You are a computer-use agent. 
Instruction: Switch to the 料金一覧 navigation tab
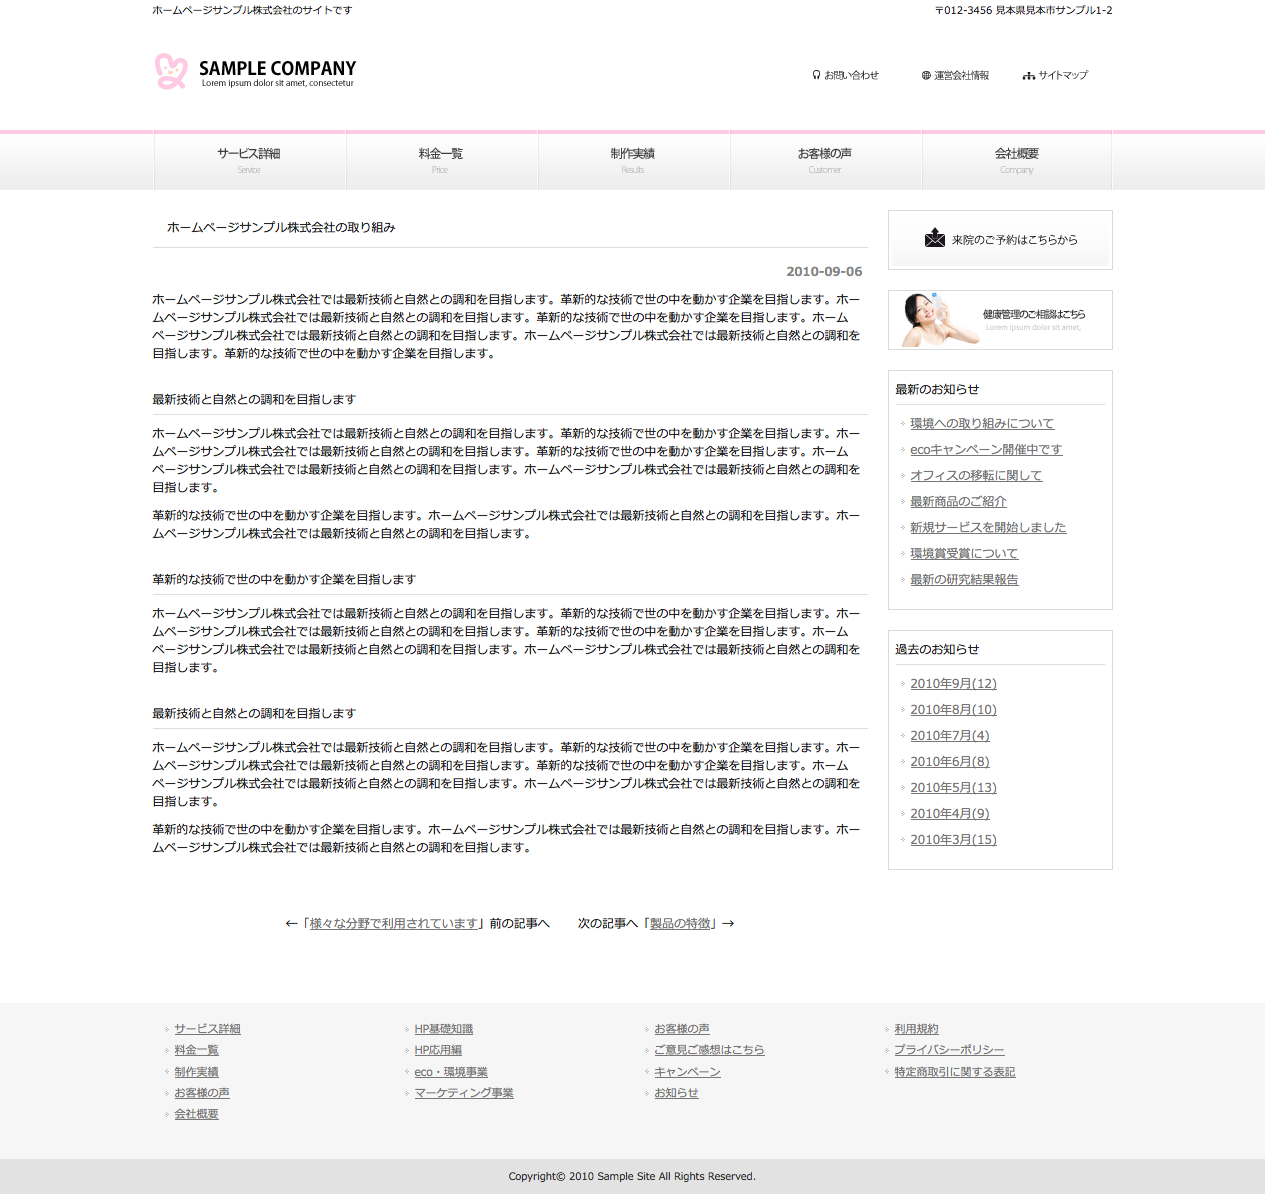441,159
